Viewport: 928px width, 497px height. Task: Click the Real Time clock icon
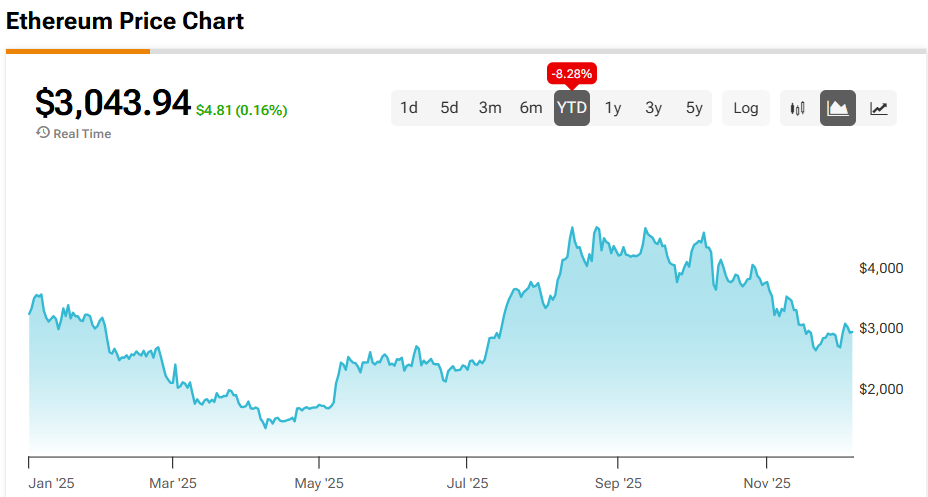[x=43, y=133]
